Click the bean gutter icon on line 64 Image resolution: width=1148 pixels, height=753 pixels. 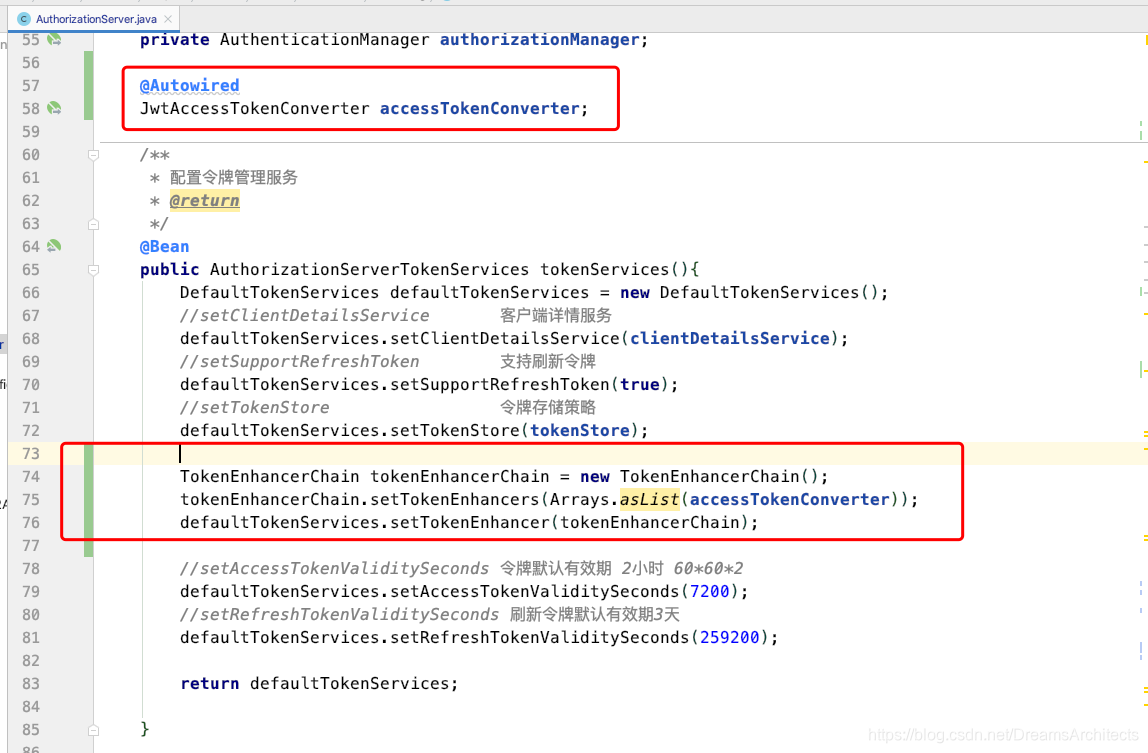point(54,246)
